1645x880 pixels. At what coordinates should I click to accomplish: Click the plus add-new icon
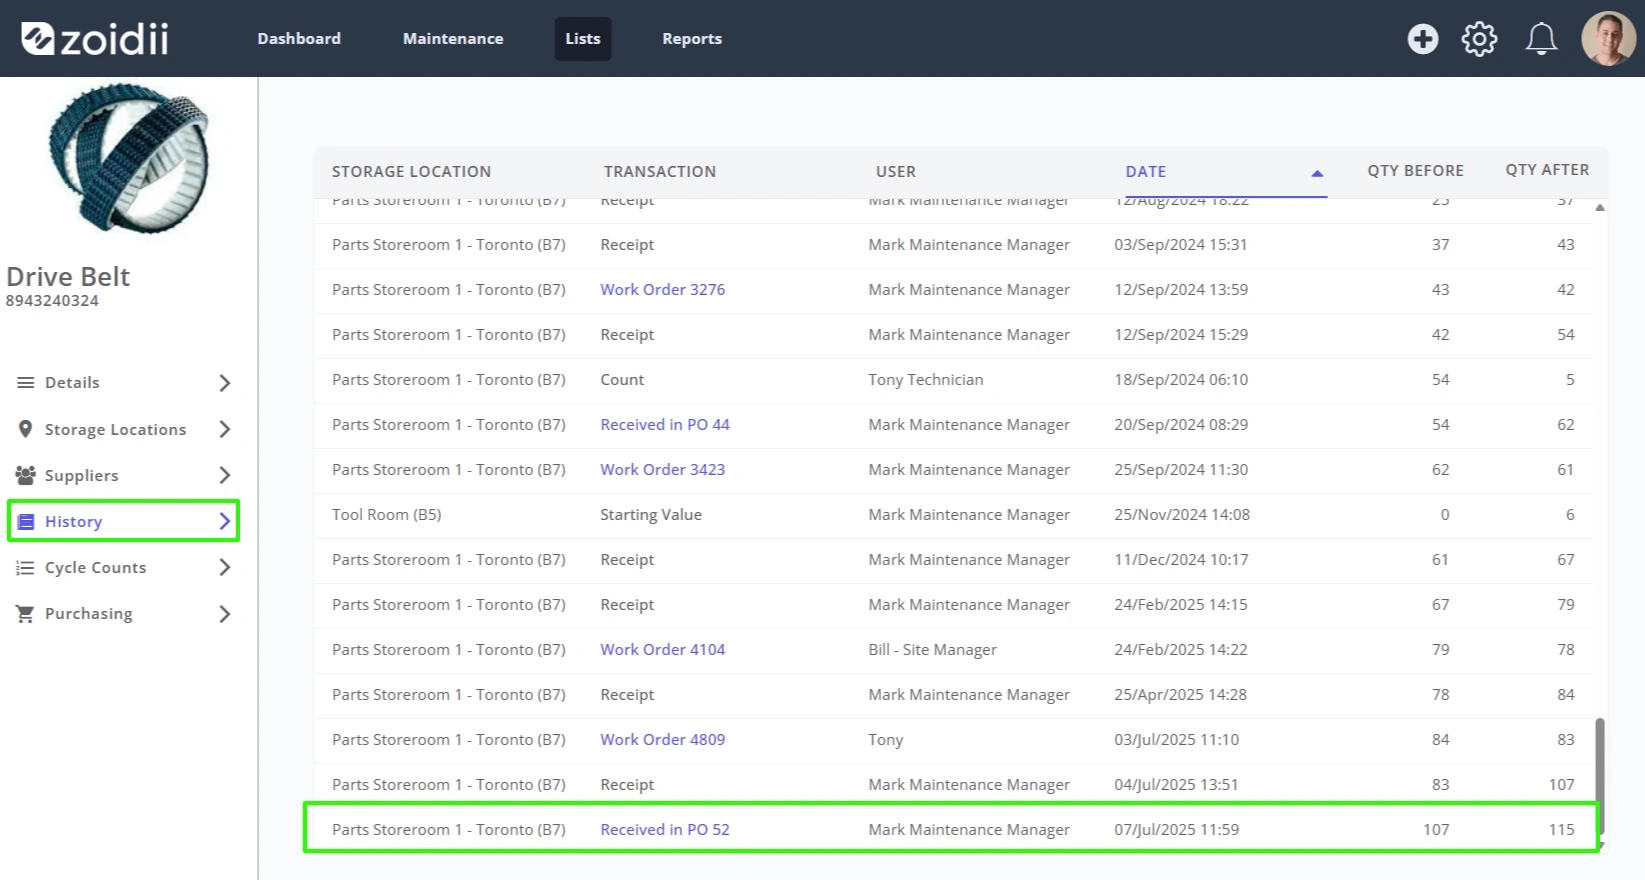[x=1423, y=39]
